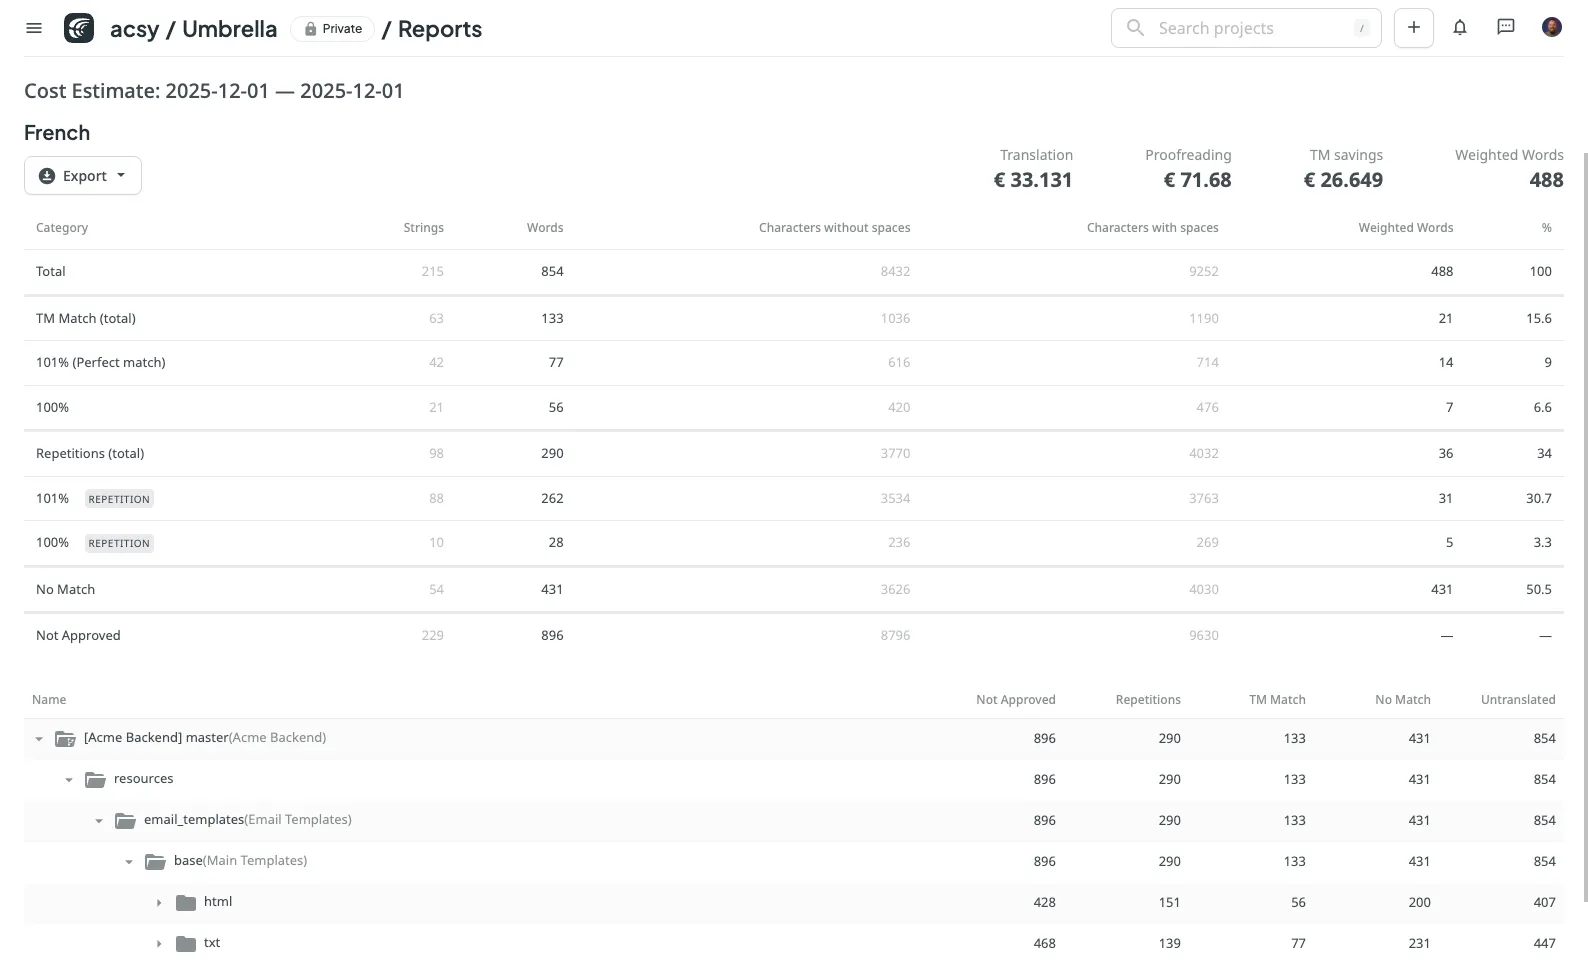Click the txt folder icon

pos(185,944)
